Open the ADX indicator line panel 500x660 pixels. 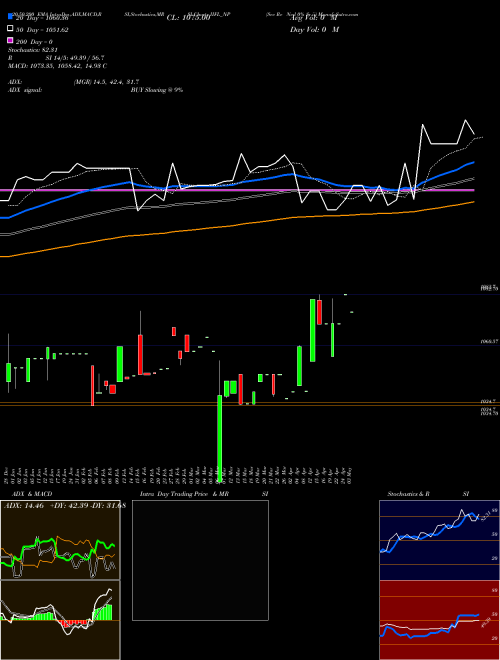click(60, 540)
